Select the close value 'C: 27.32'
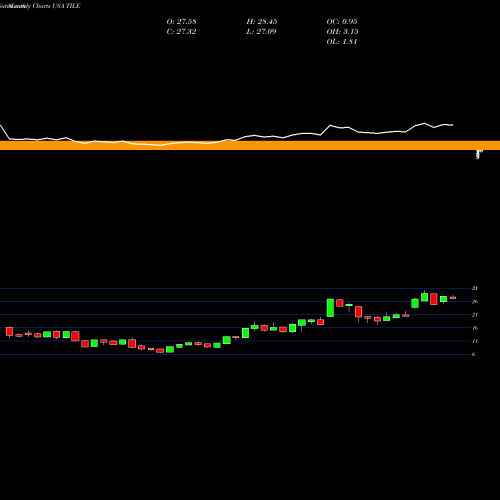The width and height of the screenshot is (500, 500). coord(181,32)
